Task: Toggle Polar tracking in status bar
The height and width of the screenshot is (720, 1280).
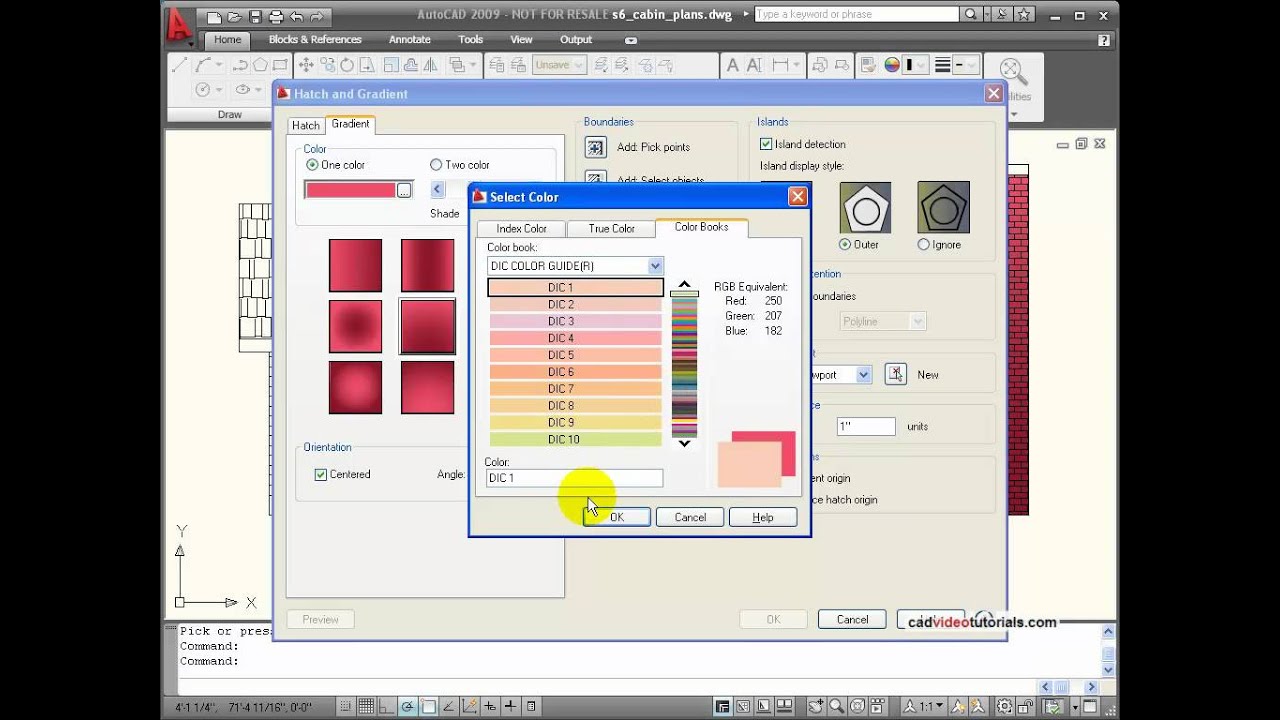Action: coord(408,708)
